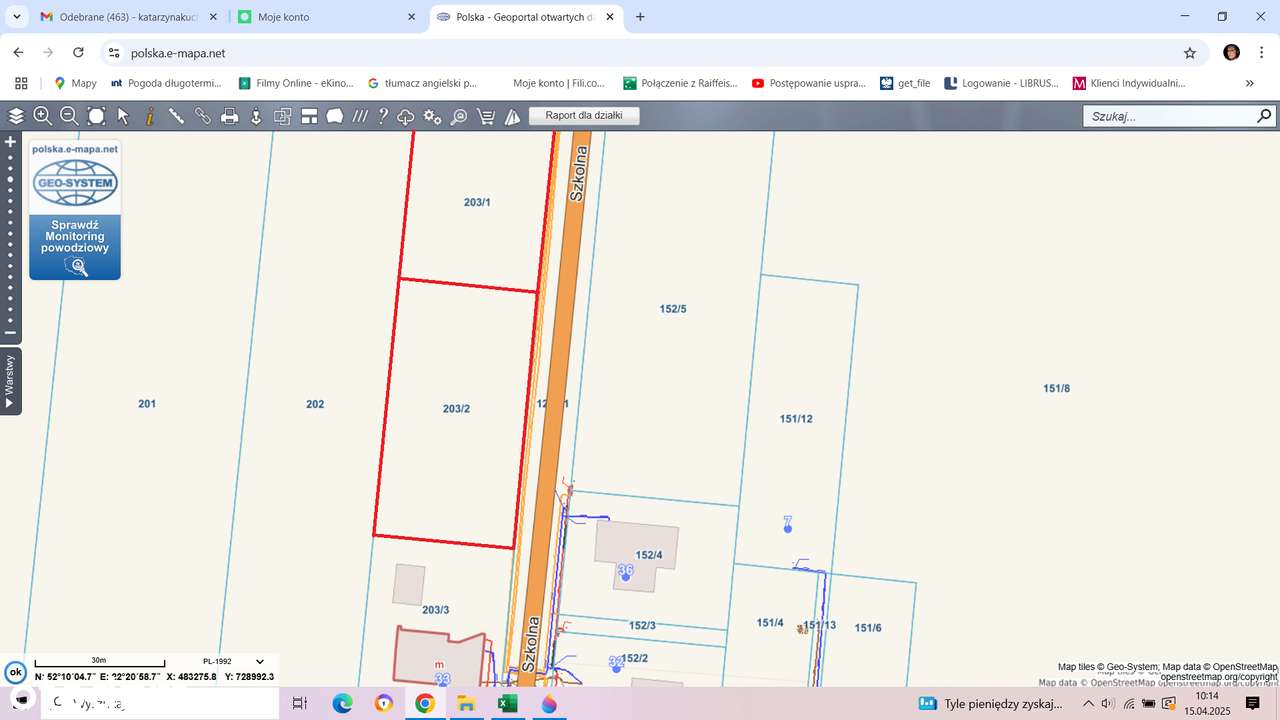The image size is (1280, 720).
Task: Click the blue ok status indicator
Action: point(15,672)
